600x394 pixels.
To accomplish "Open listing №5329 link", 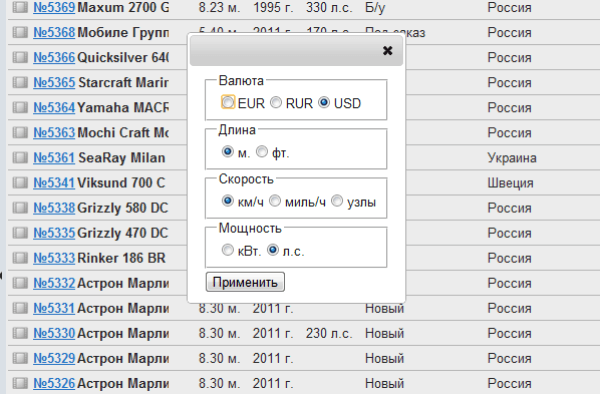I will click(54, 358).
